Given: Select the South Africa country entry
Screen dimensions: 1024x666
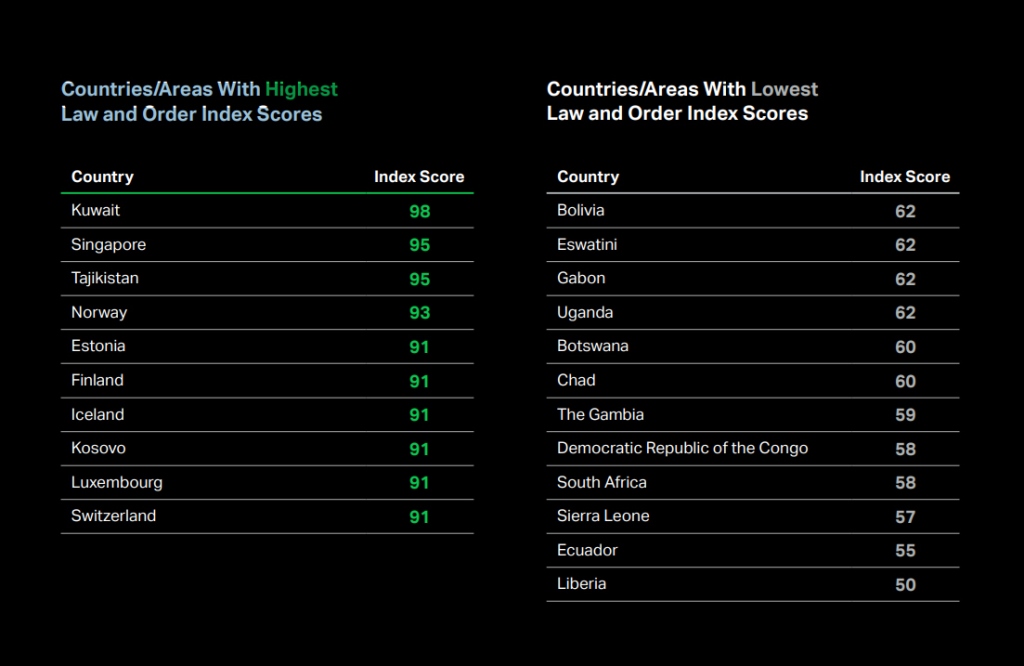Looking at the screenshot, I should coord(601,482).
